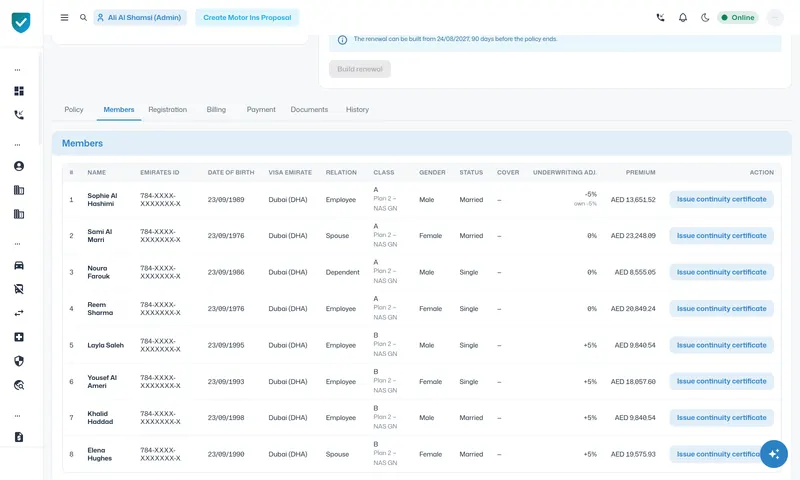Click the search magnifier icon
This screenshot has height=480, width=800.
(x=83, y=17)
